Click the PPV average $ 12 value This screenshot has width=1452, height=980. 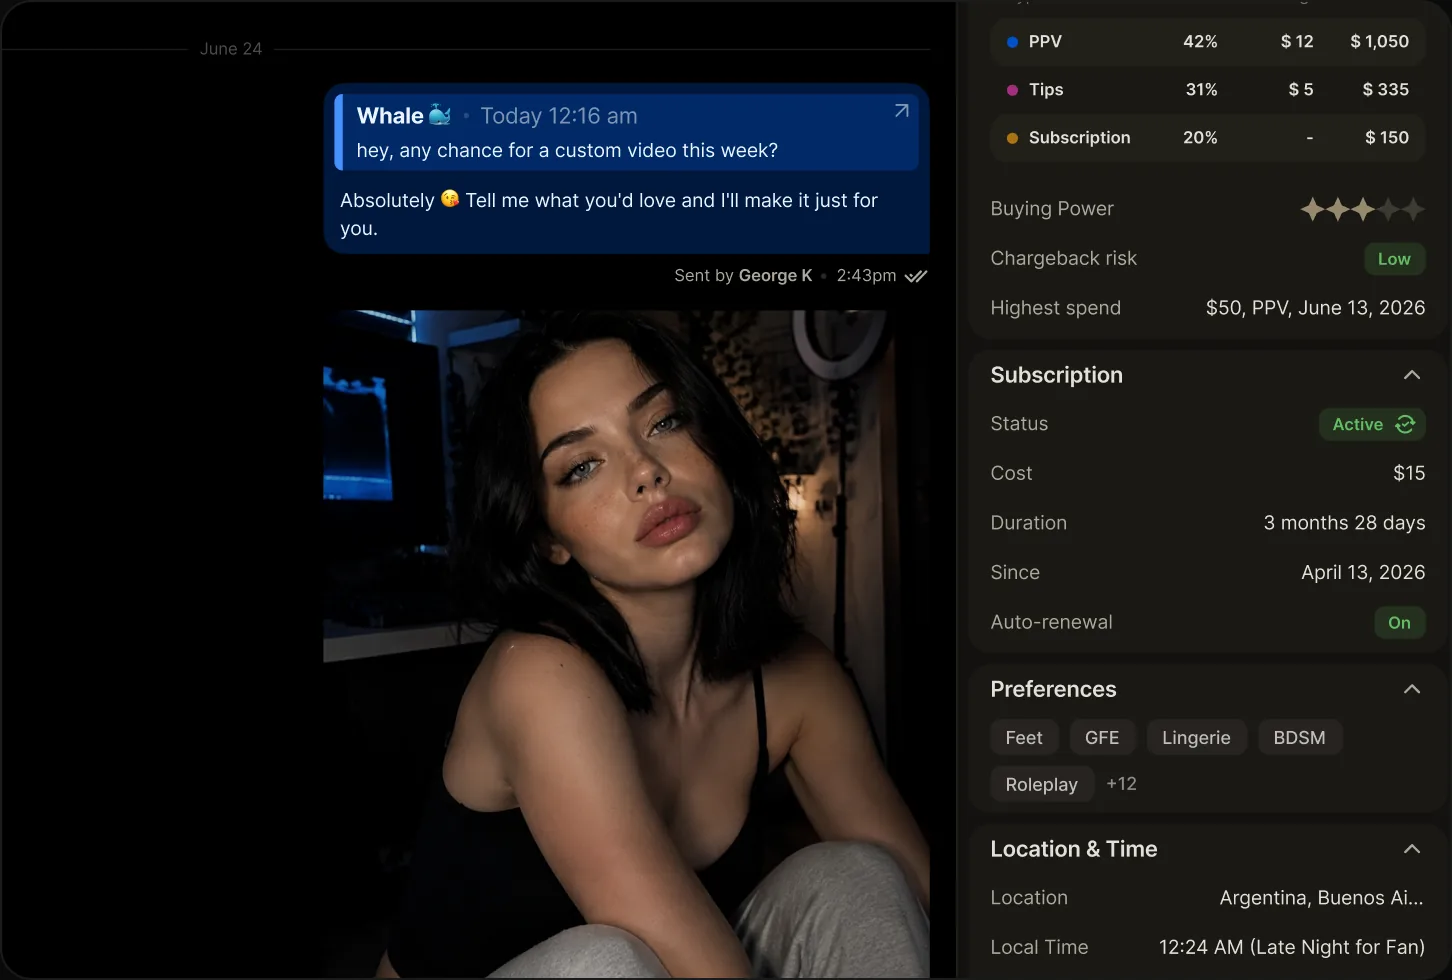tap(1297, 42)
